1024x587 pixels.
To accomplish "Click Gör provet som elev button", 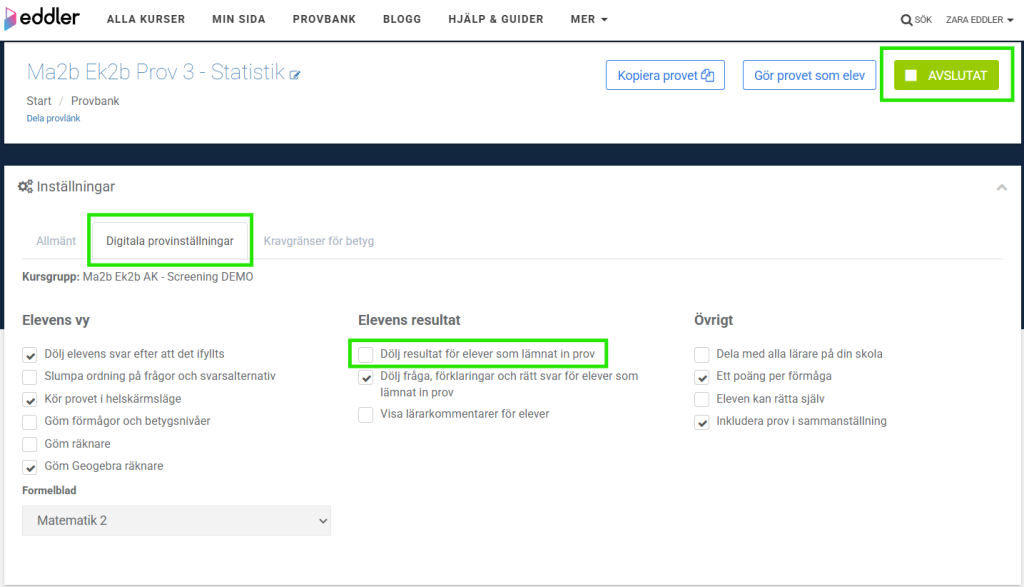I will pos(809,75).
